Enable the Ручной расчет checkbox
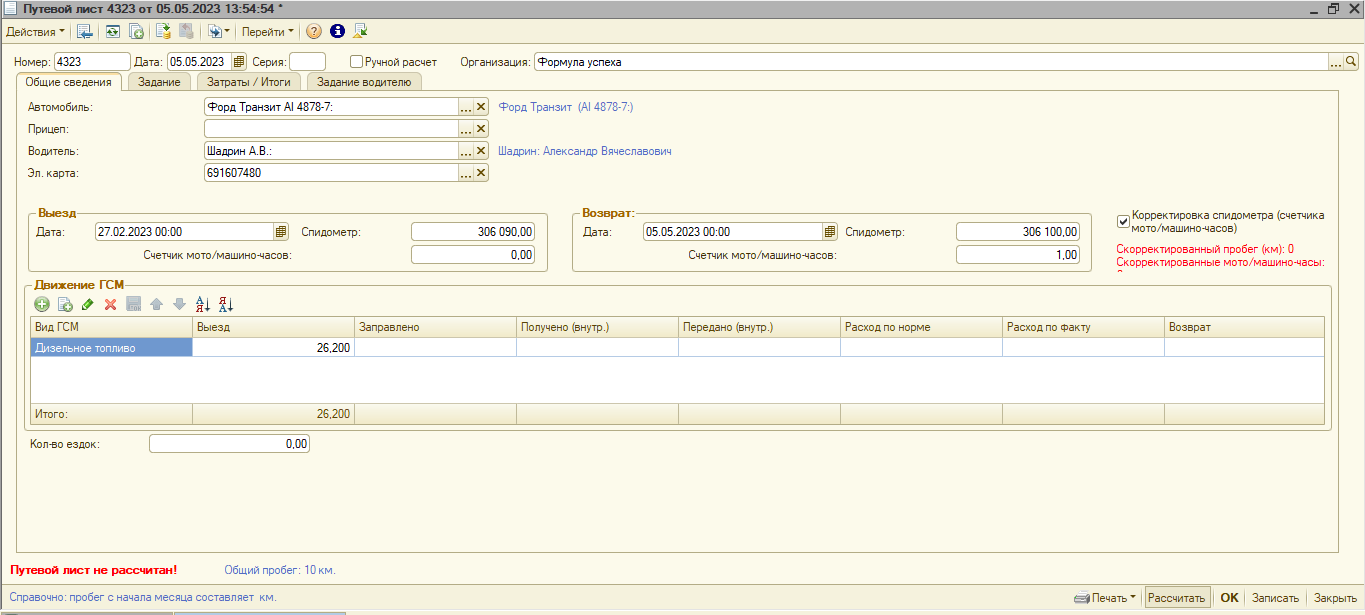 point(356,62)
